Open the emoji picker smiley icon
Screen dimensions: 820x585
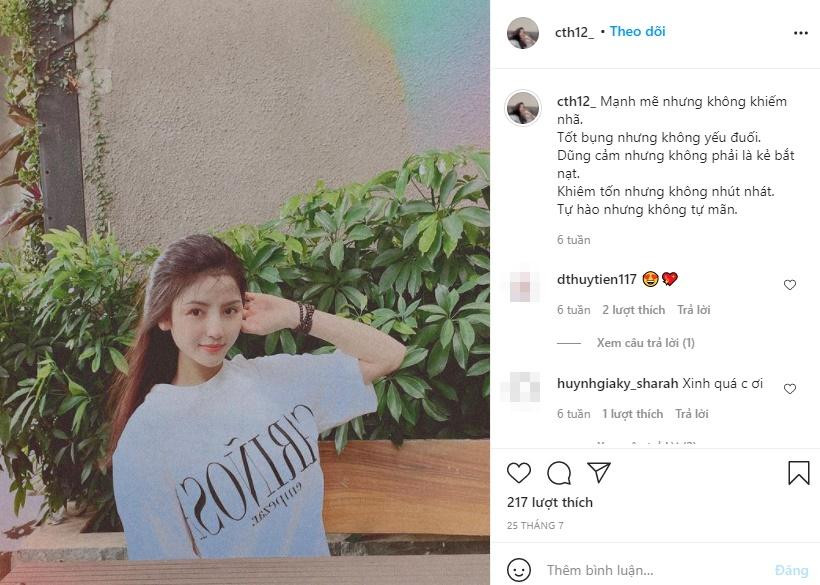[x=519, y=570]
